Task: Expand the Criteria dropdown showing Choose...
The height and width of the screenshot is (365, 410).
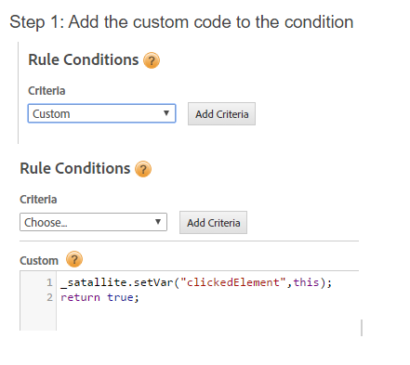Action: point(93,222)
